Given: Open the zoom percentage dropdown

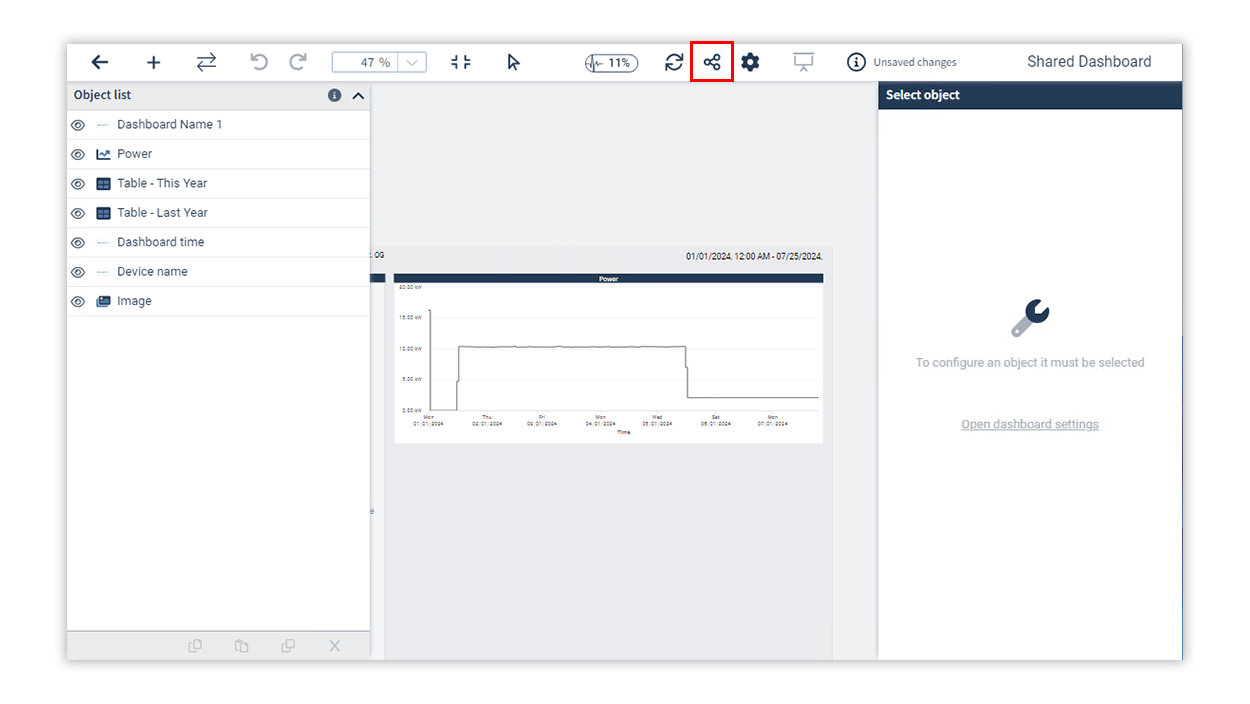Looking at the screenshot, I should pos(413,61).
